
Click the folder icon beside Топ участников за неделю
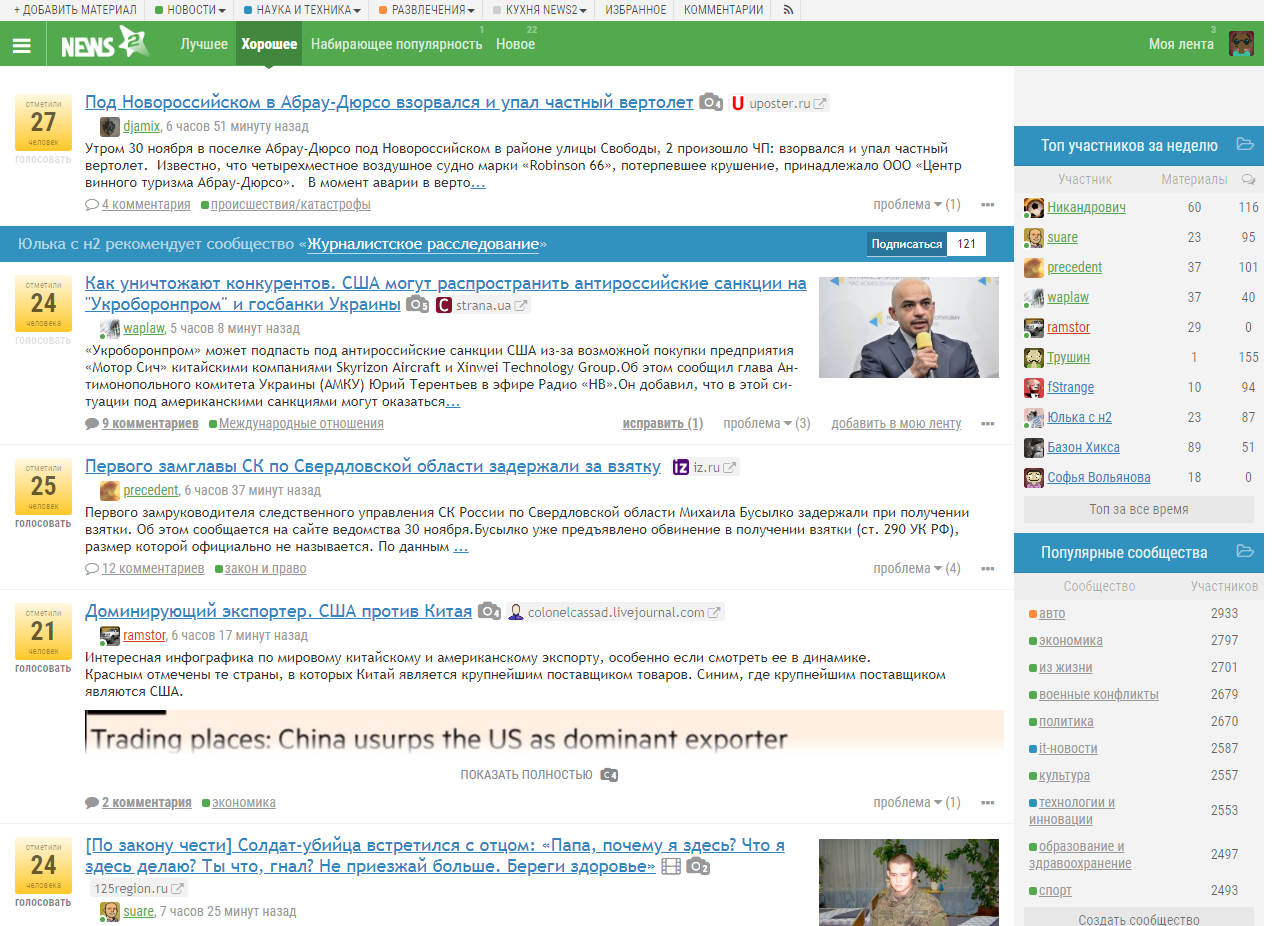click(1245, 145)
